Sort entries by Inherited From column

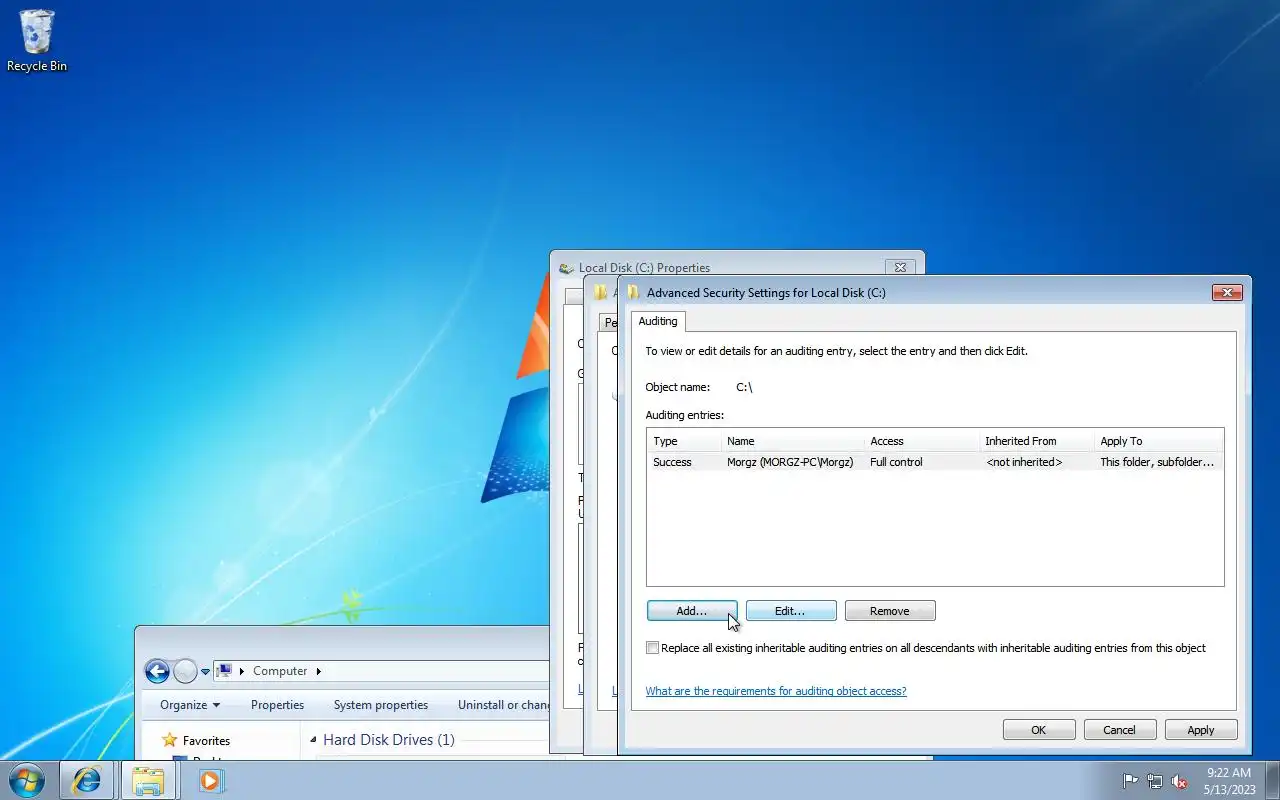[1037, 441]
